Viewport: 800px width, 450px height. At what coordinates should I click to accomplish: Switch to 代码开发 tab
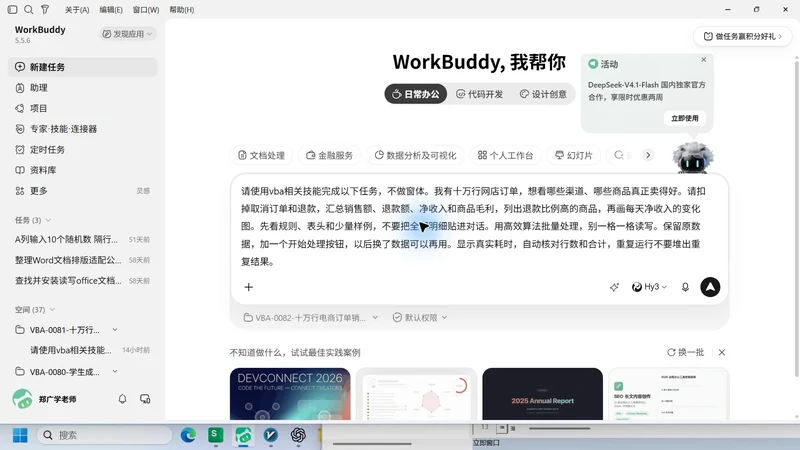[480, 94]
